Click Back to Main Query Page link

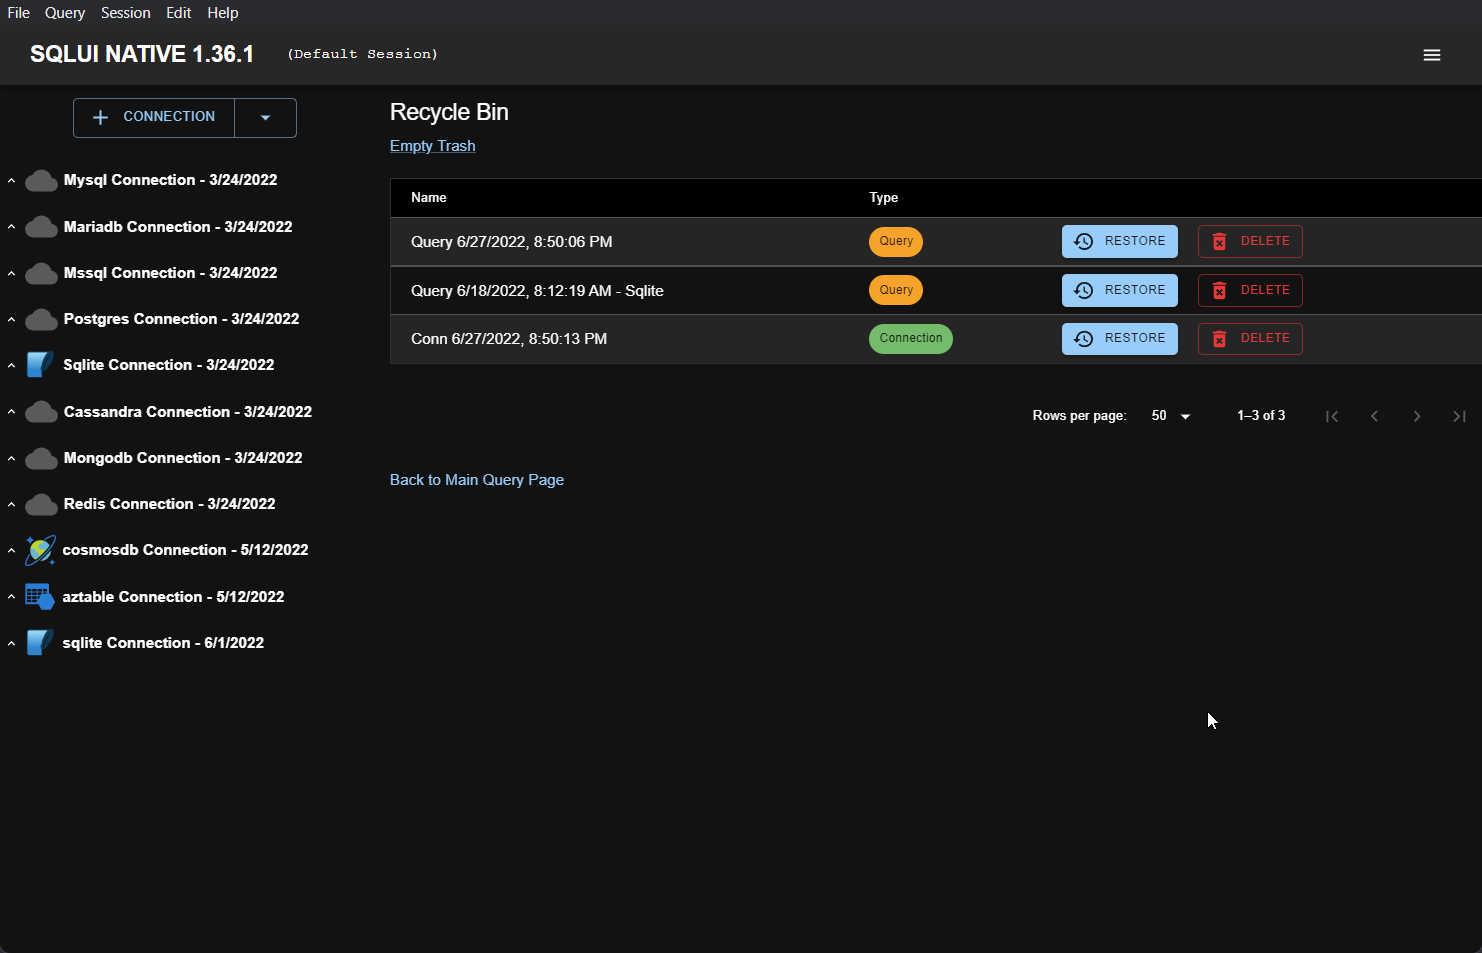[477, 480]
